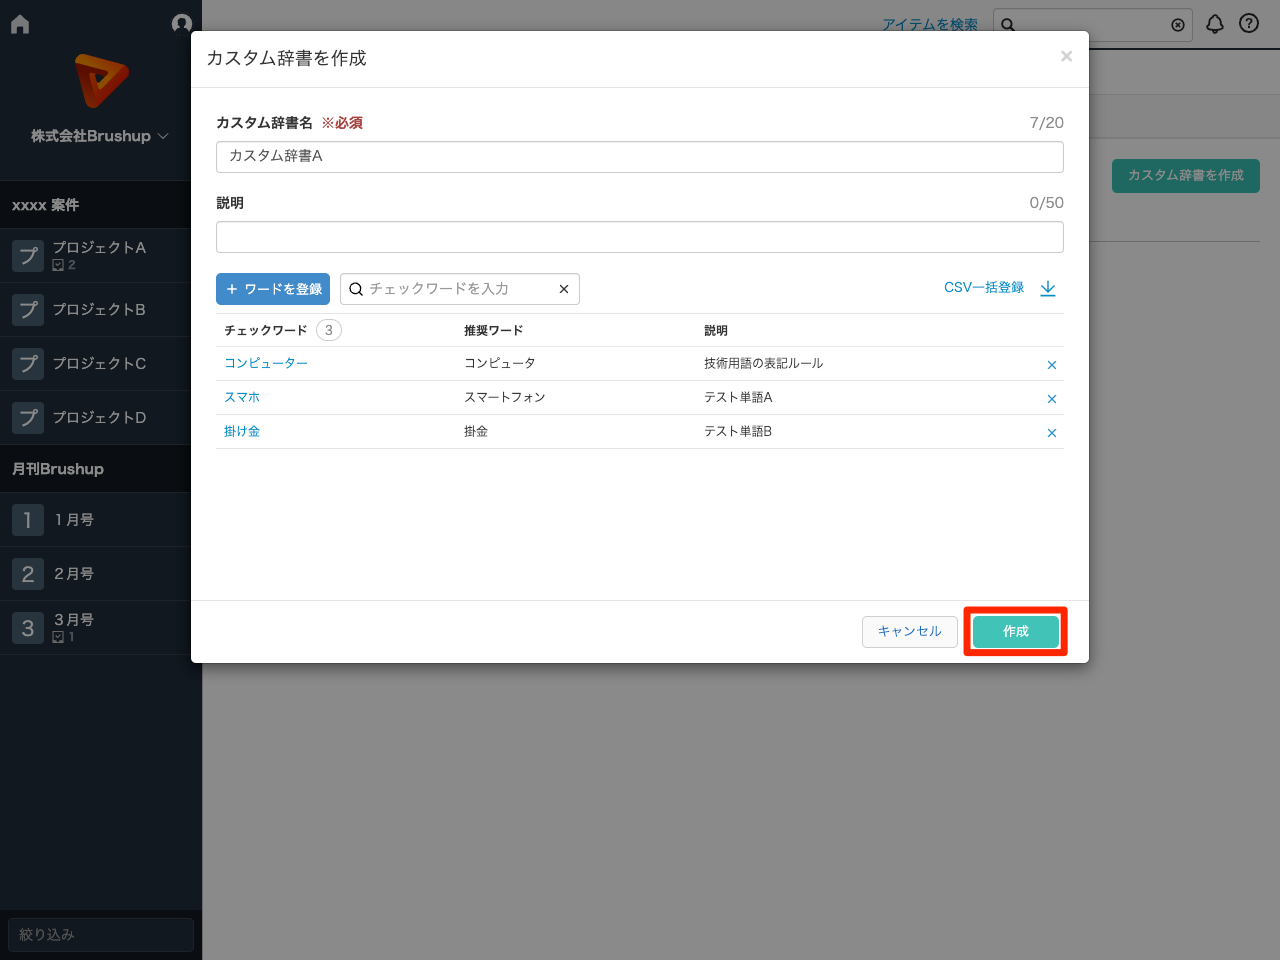Image resolution: width=1280 pixels, height=960 pixels.
Task: Open the 2月号 sidebar item
Action: tap(74, 574)
